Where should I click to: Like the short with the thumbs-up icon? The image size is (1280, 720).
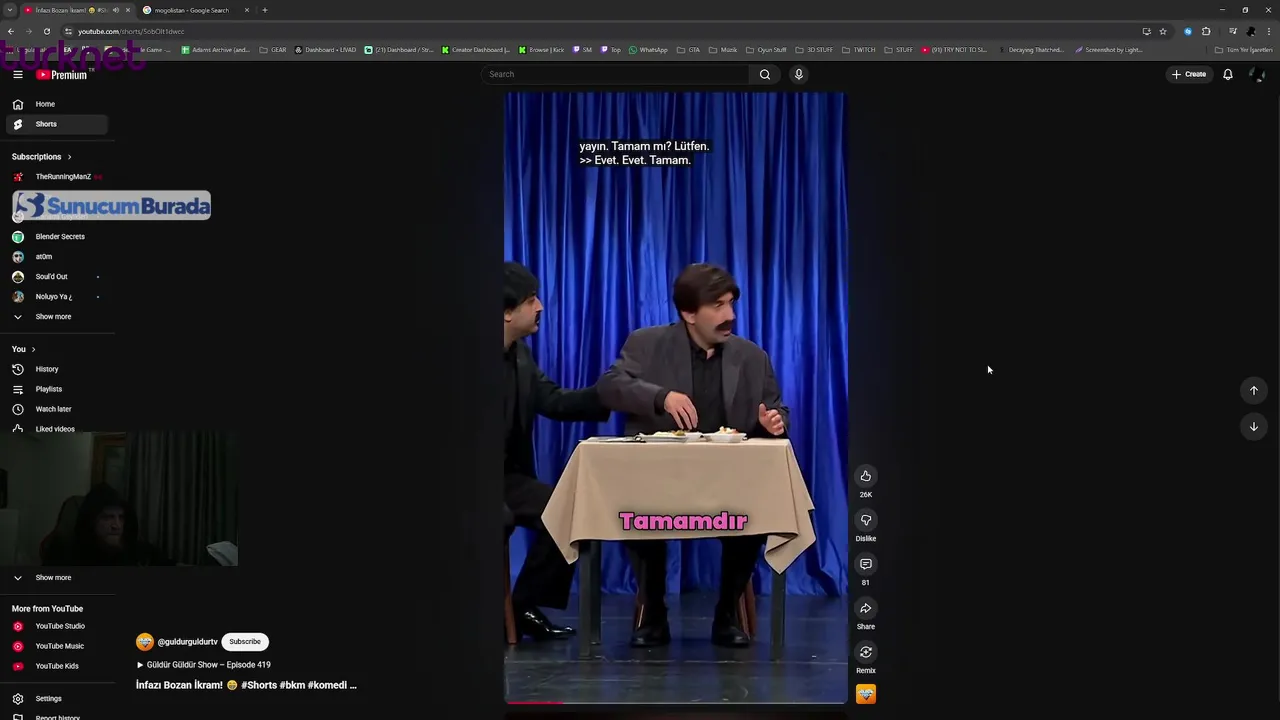click(x=866, y=476)
